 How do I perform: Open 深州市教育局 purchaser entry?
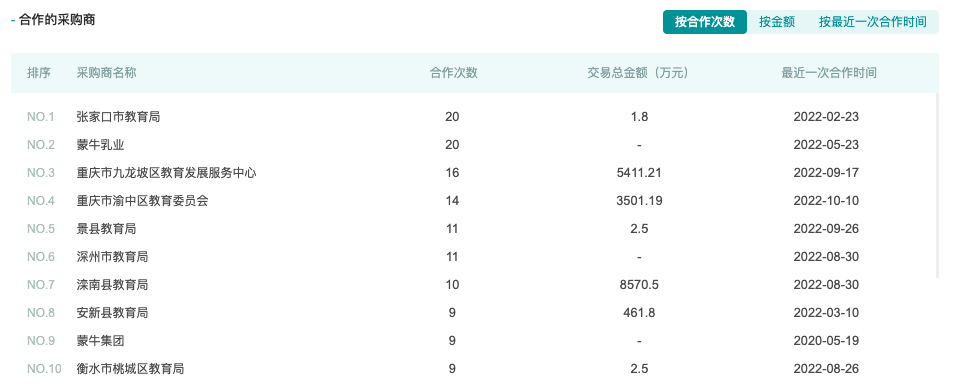point(112,256)
